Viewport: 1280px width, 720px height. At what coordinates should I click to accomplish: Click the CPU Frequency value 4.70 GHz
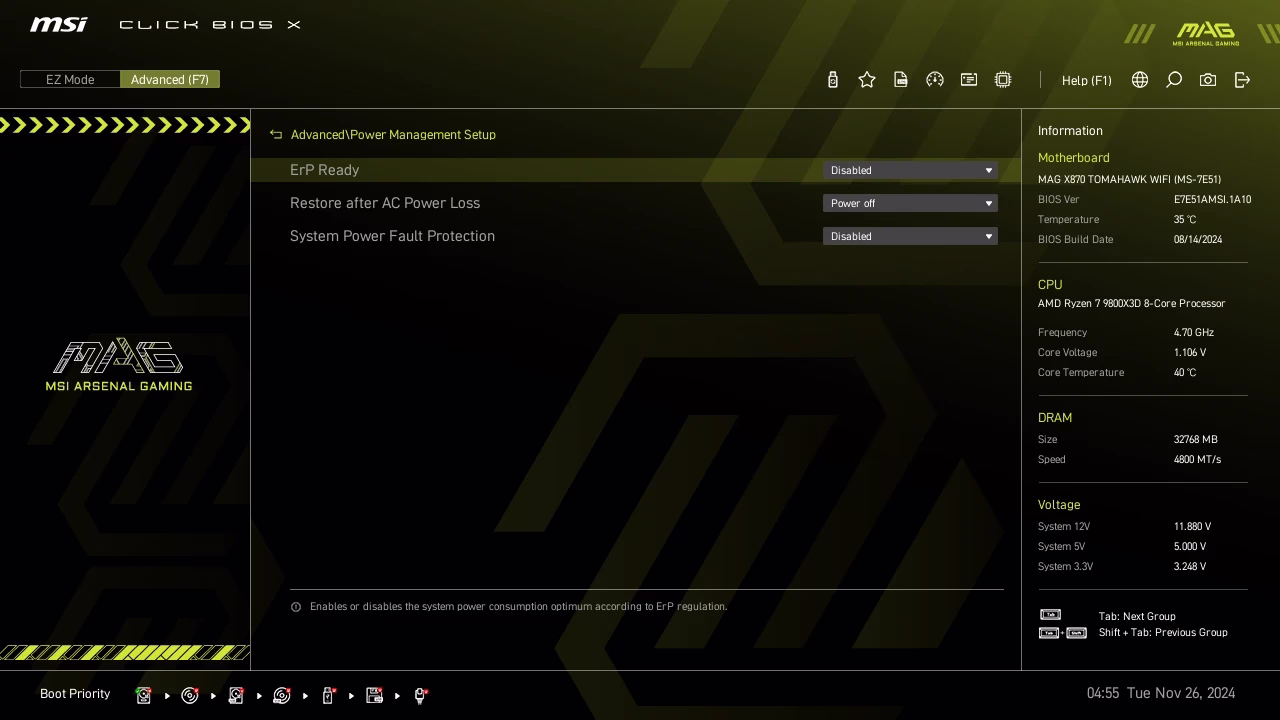1194,332
